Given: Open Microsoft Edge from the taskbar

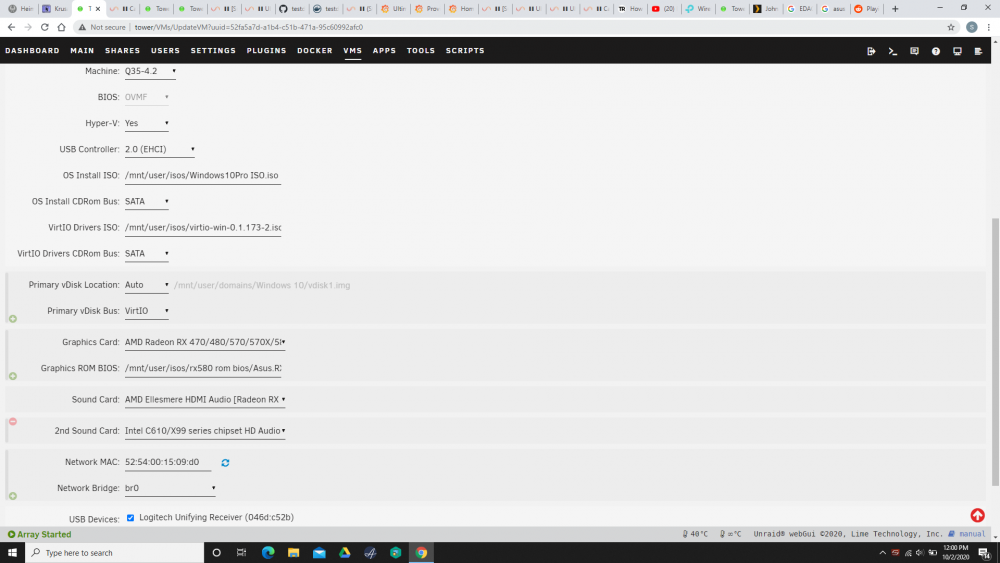Looking at the screenshot, I should 268,553.
